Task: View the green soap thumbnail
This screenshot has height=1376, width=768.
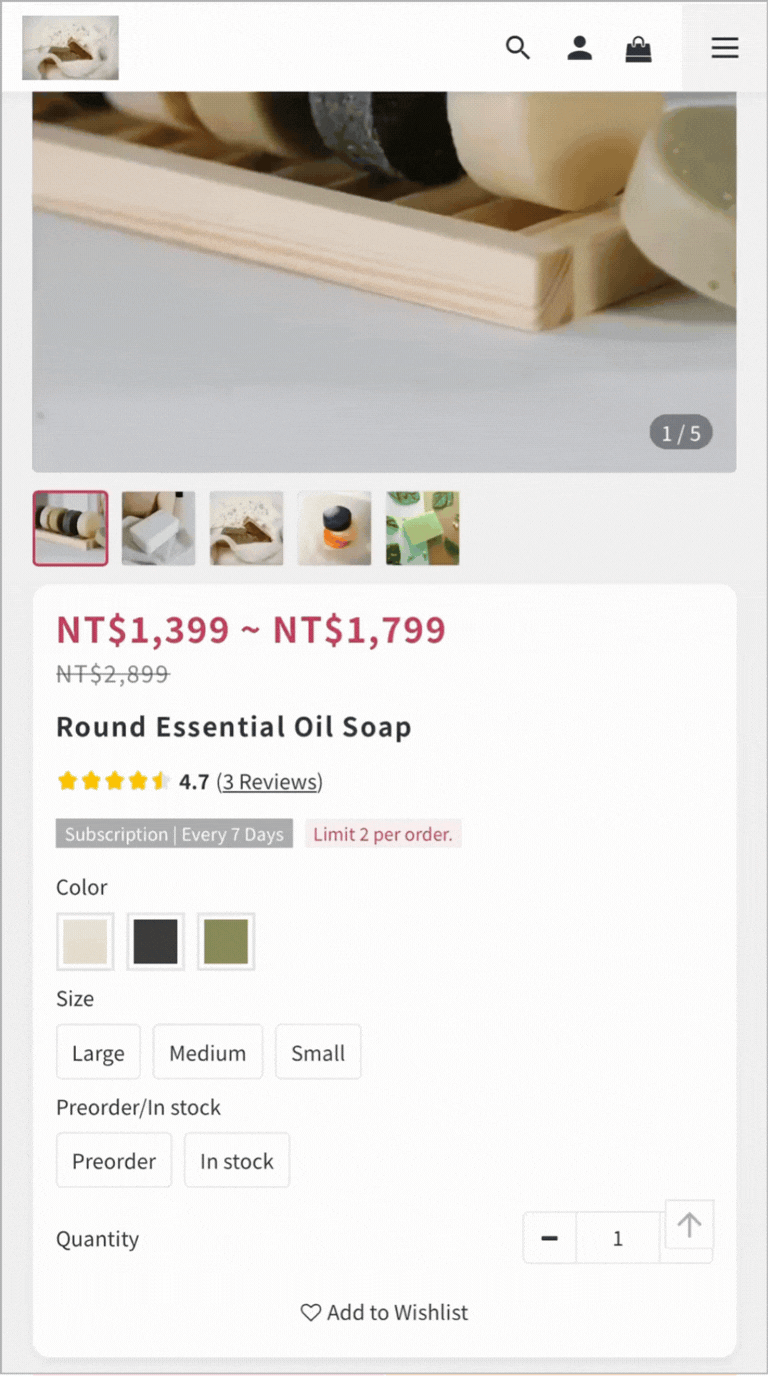Action: pyautogui.click(x=423, y=528)
